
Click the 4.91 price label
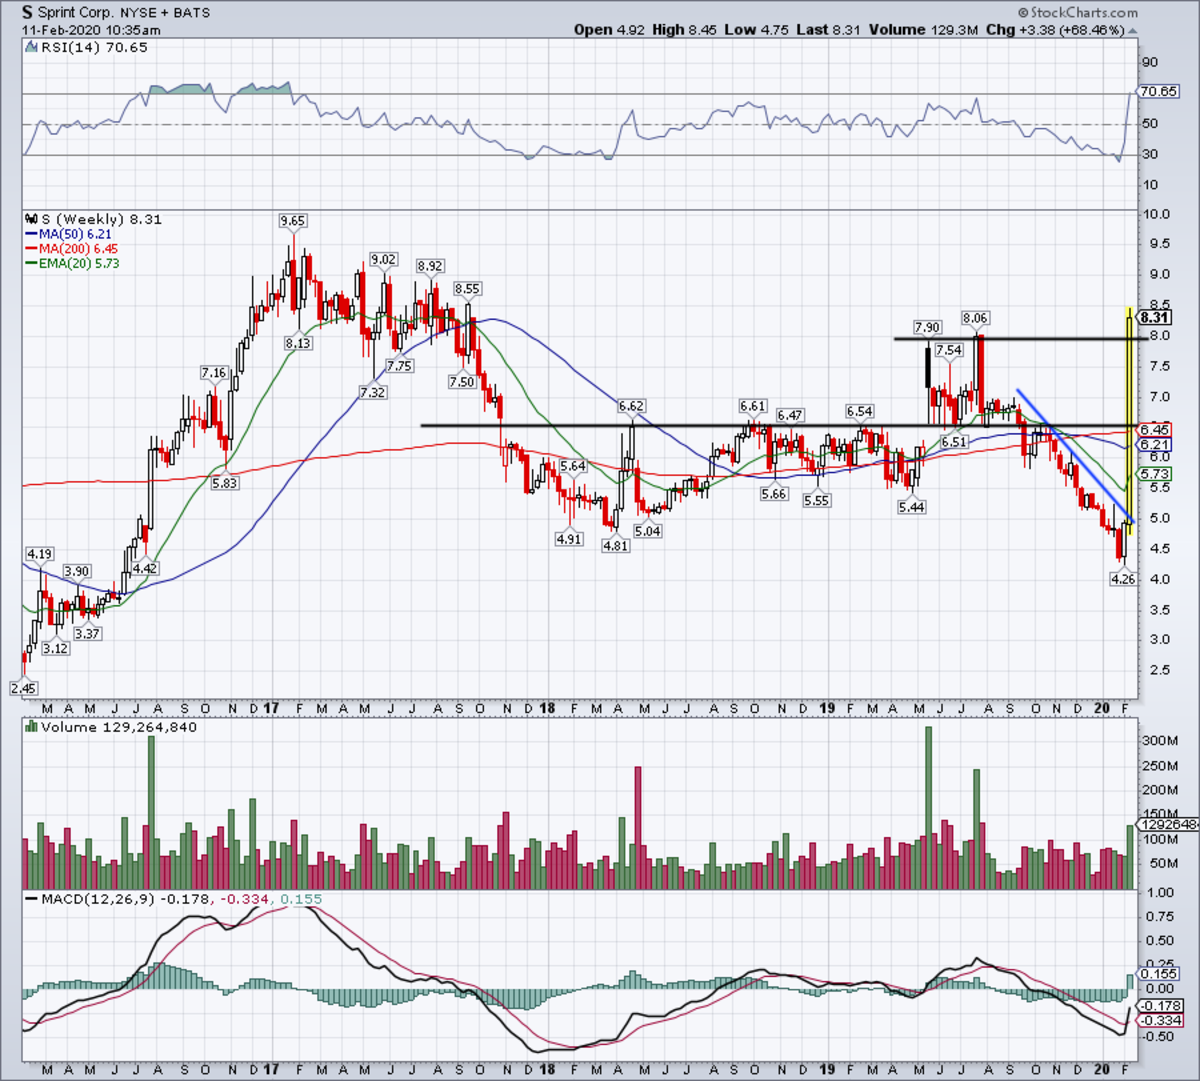(x=569, y=539)
